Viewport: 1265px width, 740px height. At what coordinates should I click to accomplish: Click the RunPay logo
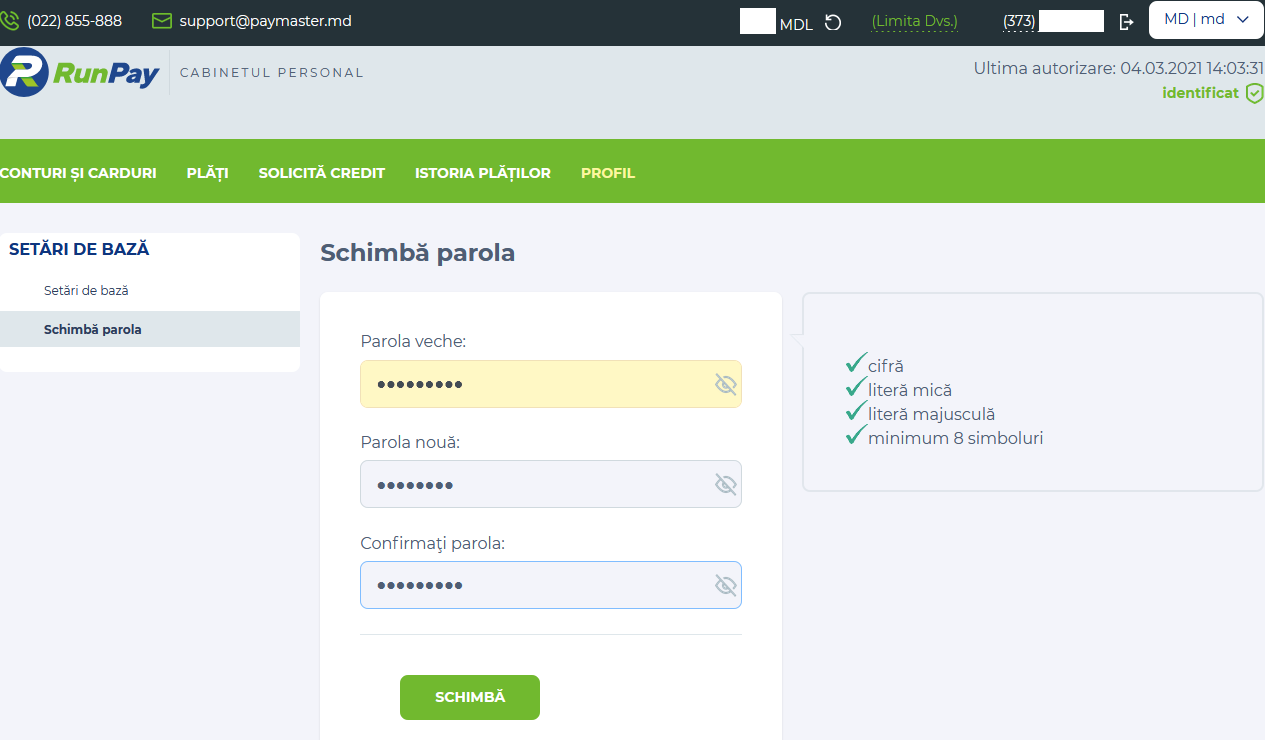pos(80,72)
